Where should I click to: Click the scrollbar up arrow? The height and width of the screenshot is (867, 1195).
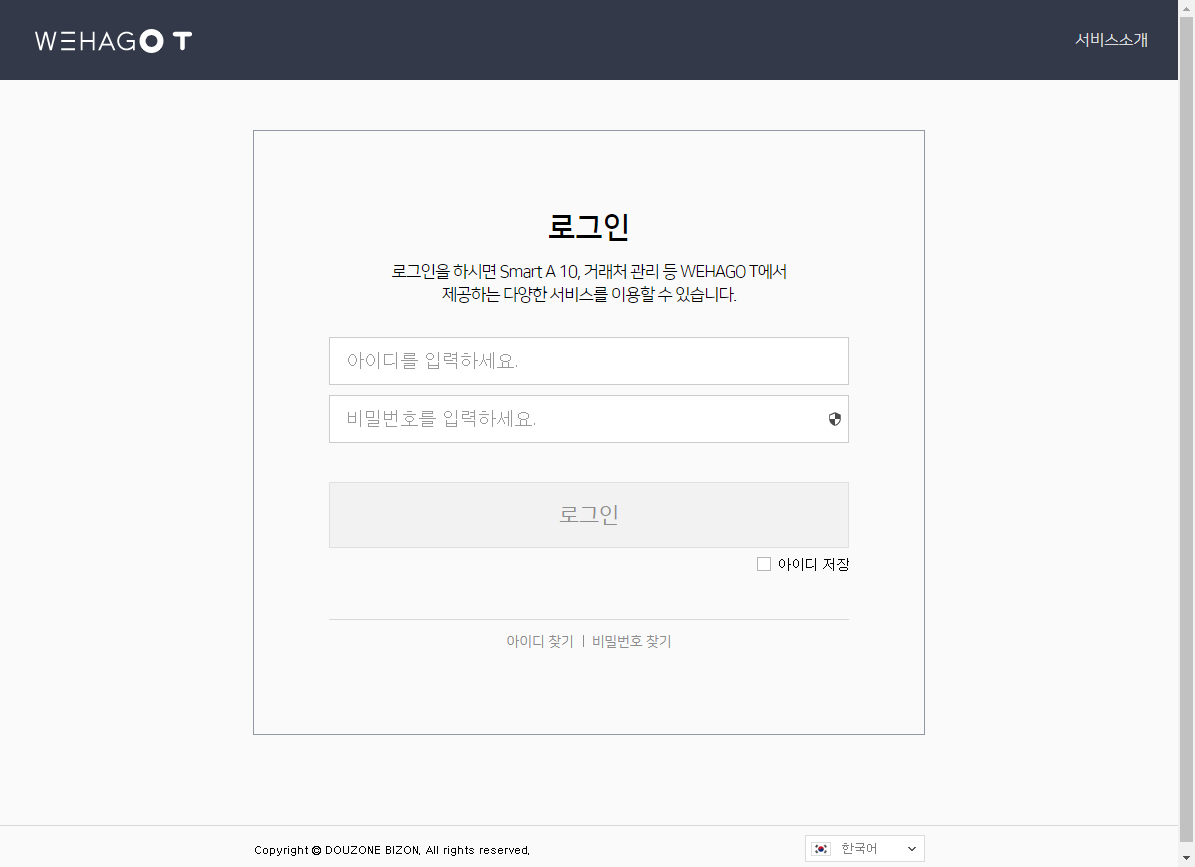click(1187, 7)
